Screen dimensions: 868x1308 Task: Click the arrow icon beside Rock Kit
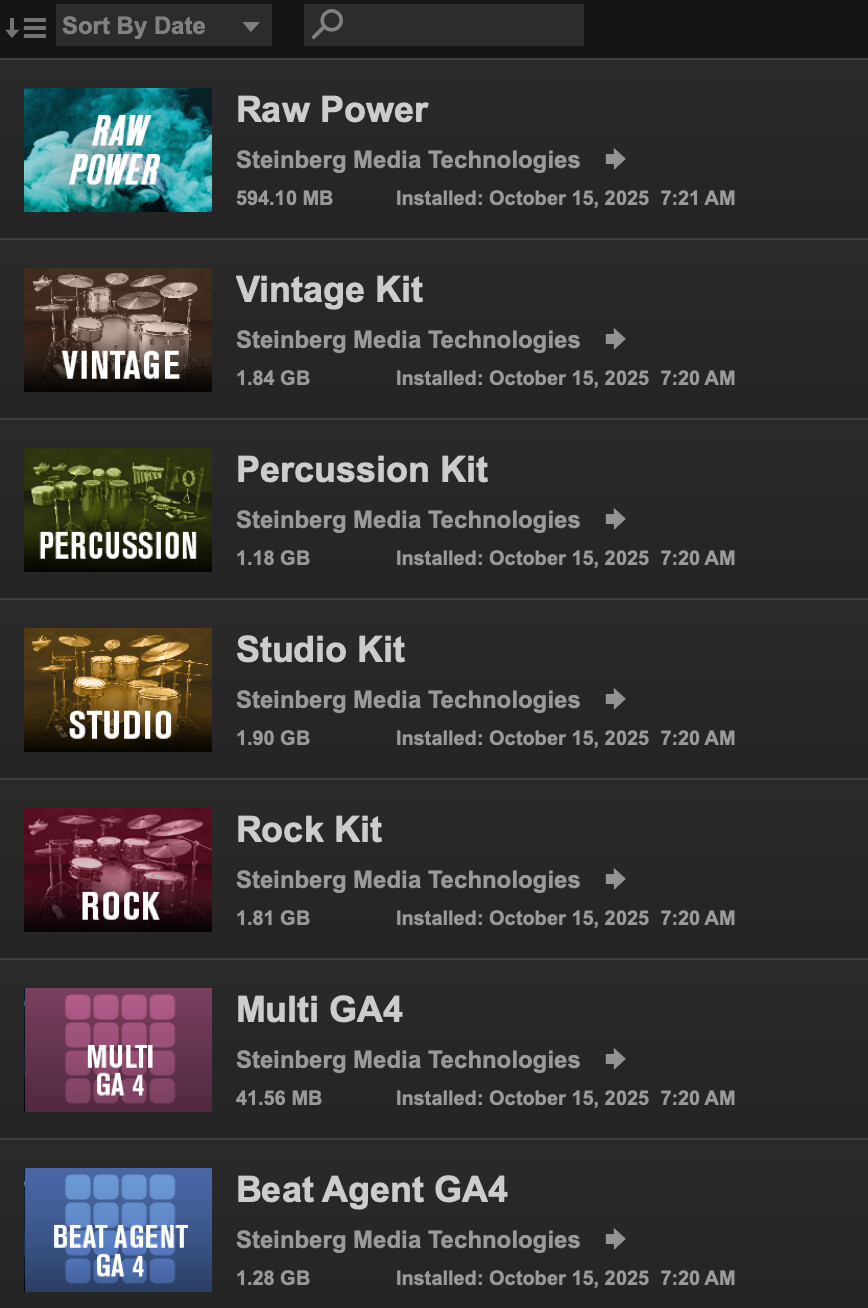tap(615, 879)
